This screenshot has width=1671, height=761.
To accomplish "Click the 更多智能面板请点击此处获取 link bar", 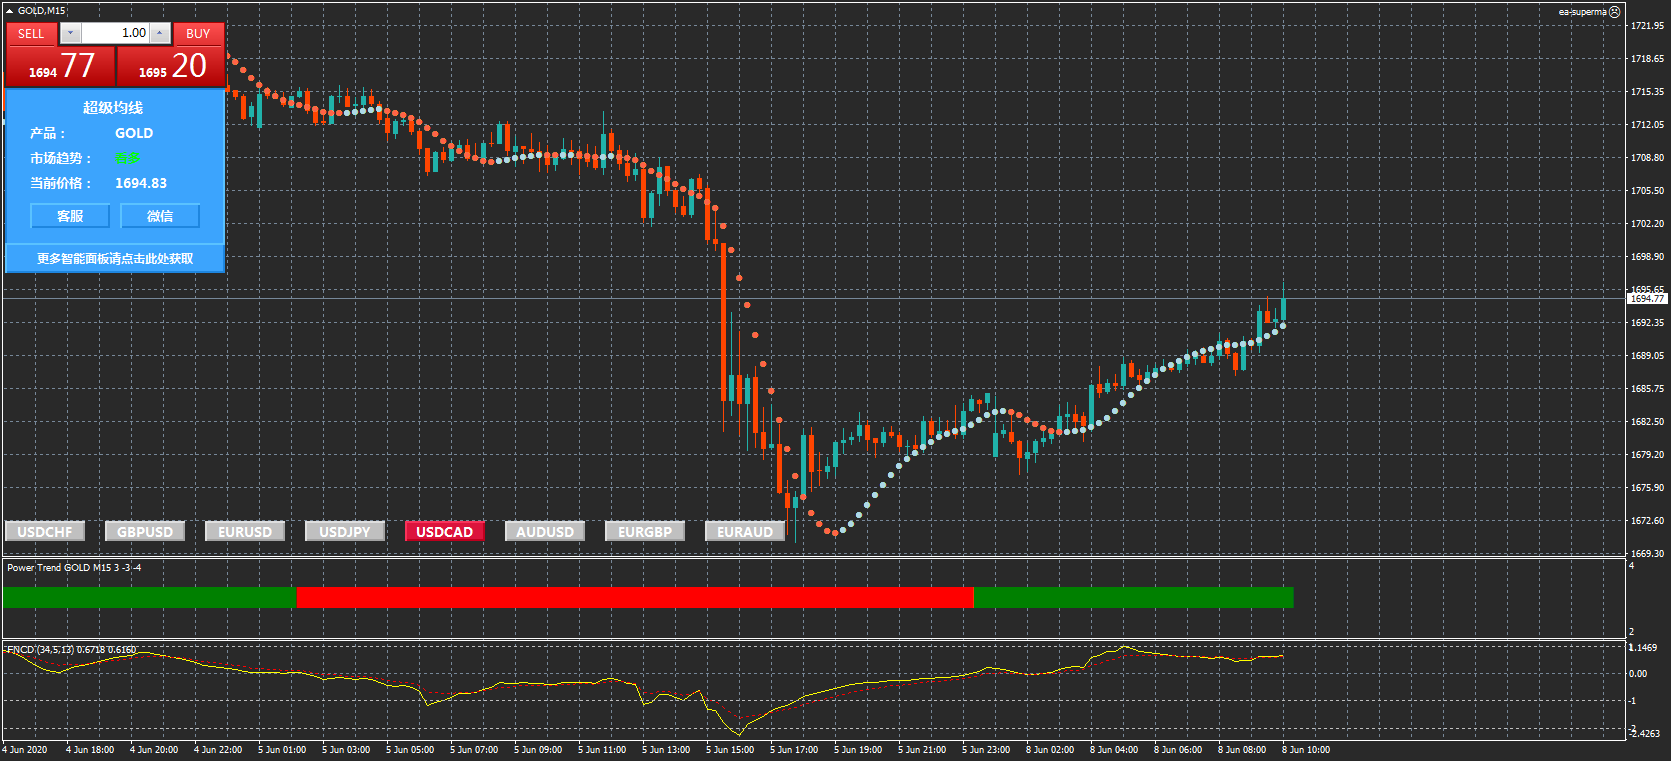I will (115, 259).
